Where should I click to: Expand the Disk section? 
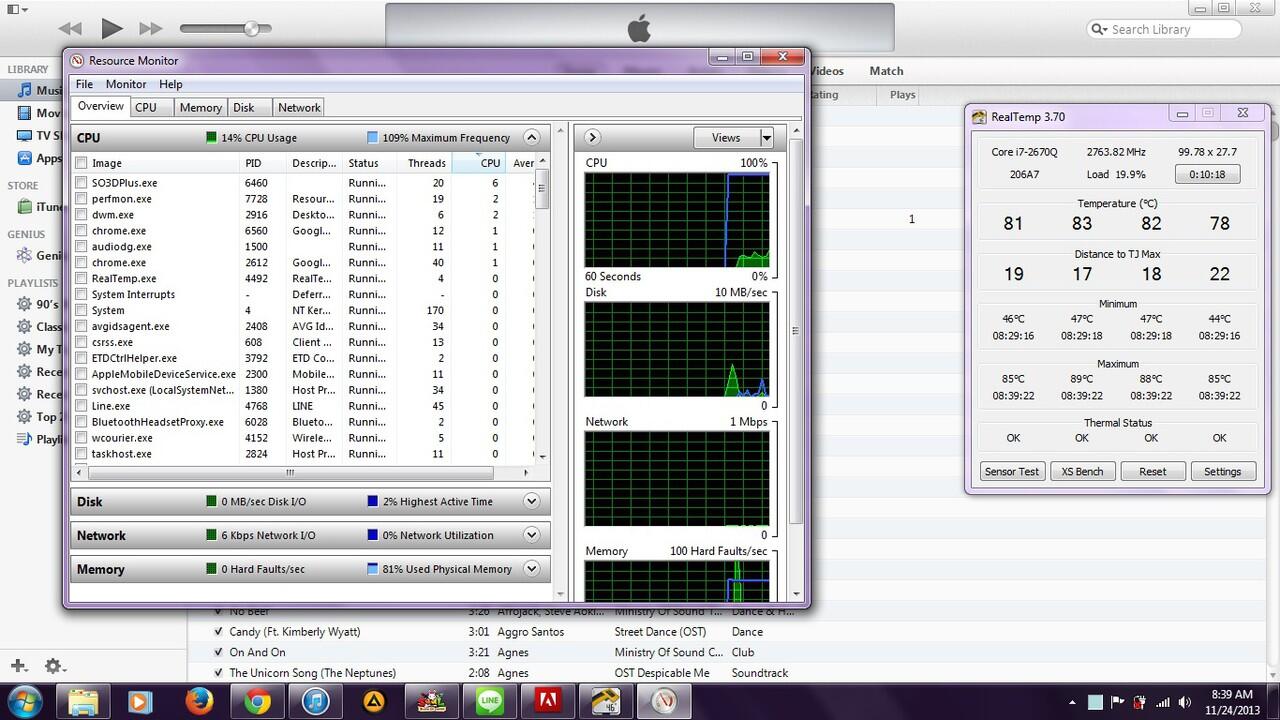coord(532,501)
